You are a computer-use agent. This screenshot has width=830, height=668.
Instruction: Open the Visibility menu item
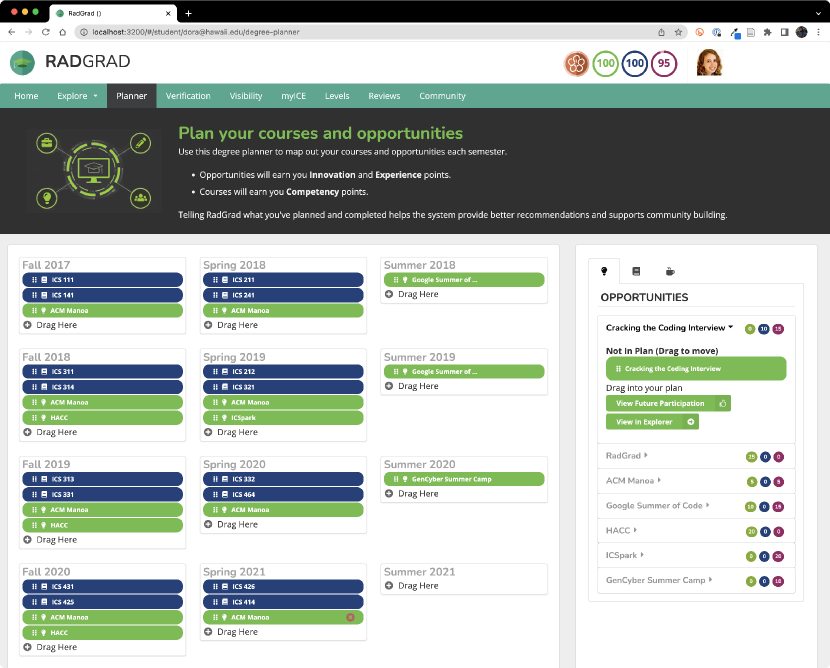[x=246, y=96]
